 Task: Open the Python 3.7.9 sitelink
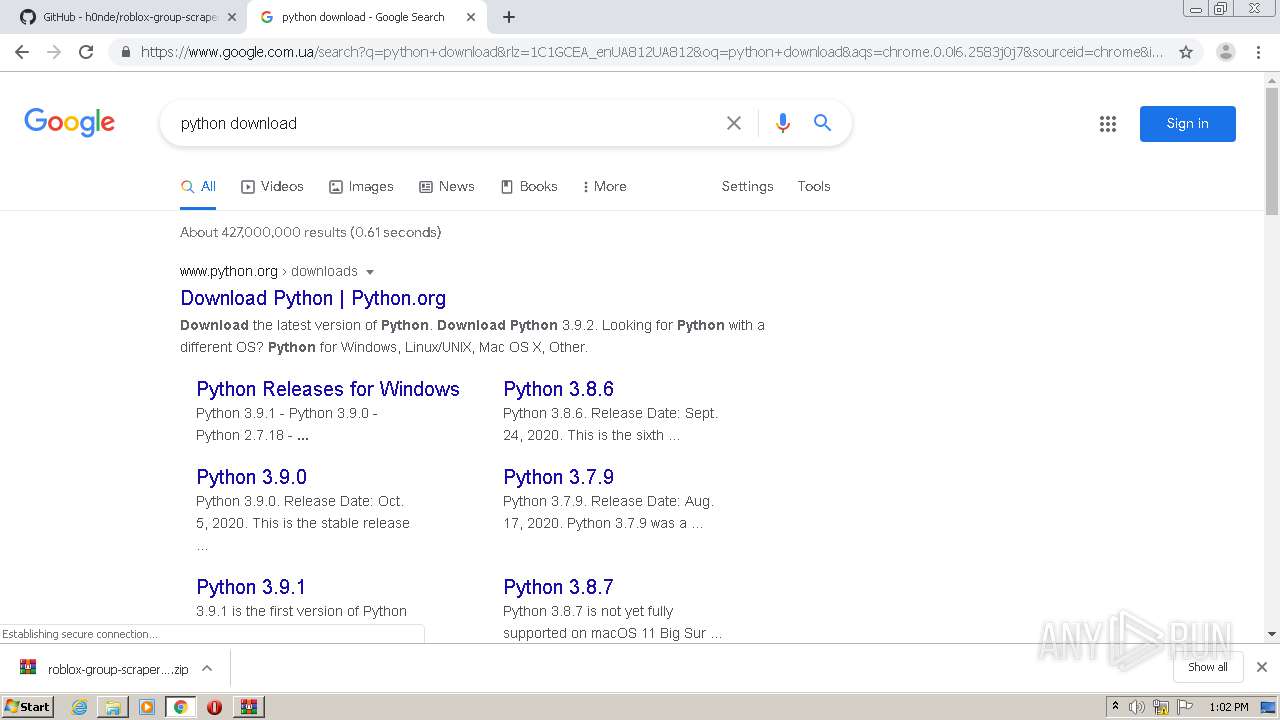click(x=558, y=477)
